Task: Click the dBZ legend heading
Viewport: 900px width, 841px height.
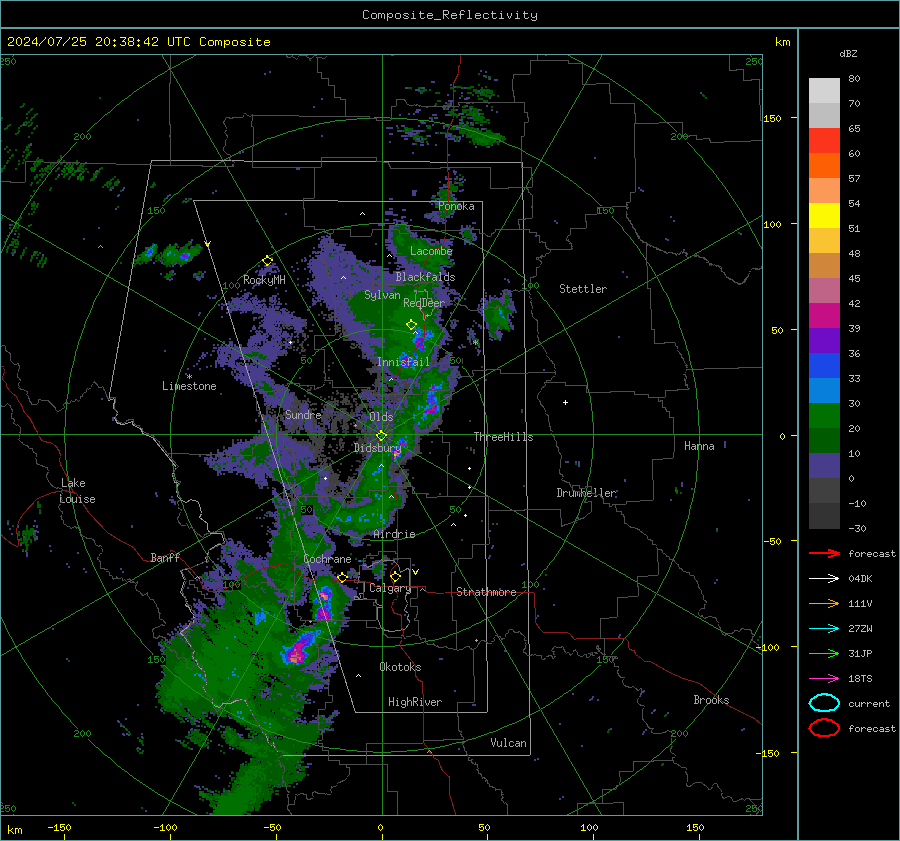Action: pos(848,54)
